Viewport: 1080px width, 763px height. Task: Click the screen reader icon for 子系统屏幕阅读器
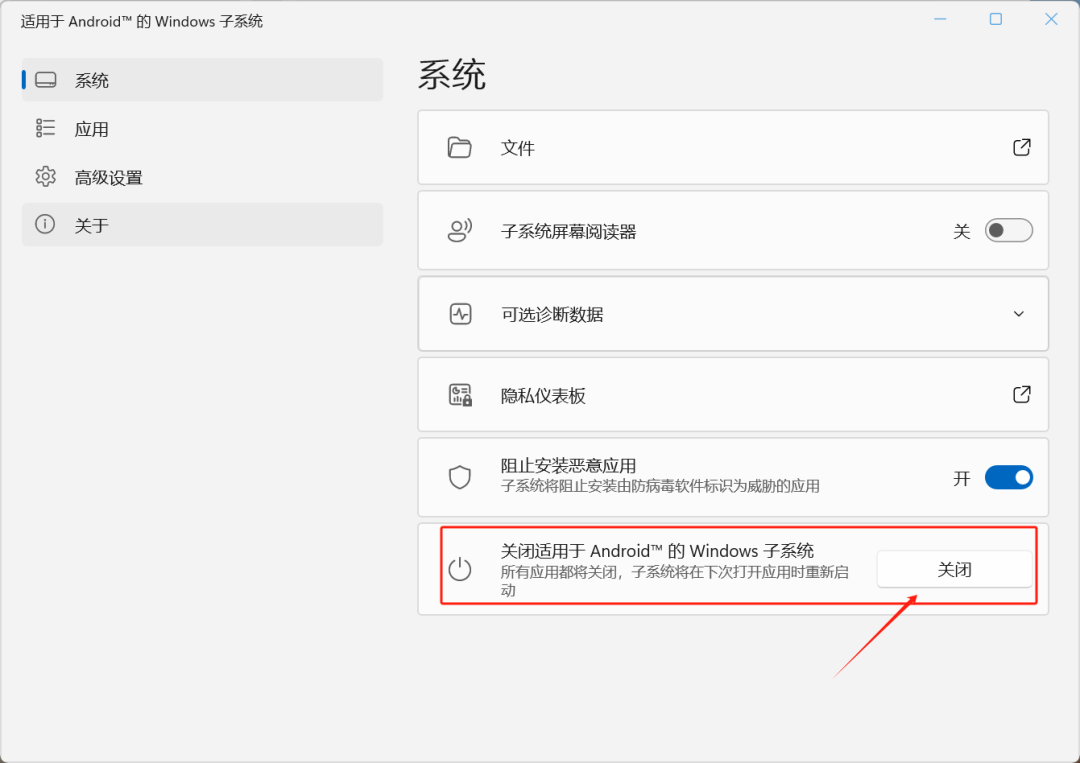pyautogui.click(x=460, y=231)
